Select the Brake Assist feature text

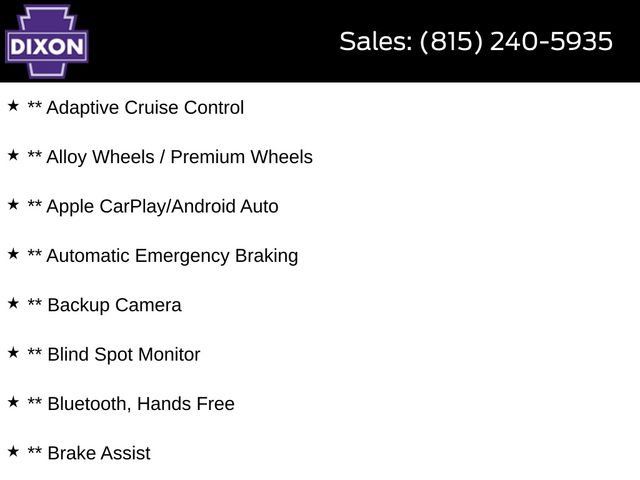(x=99, y=453)
